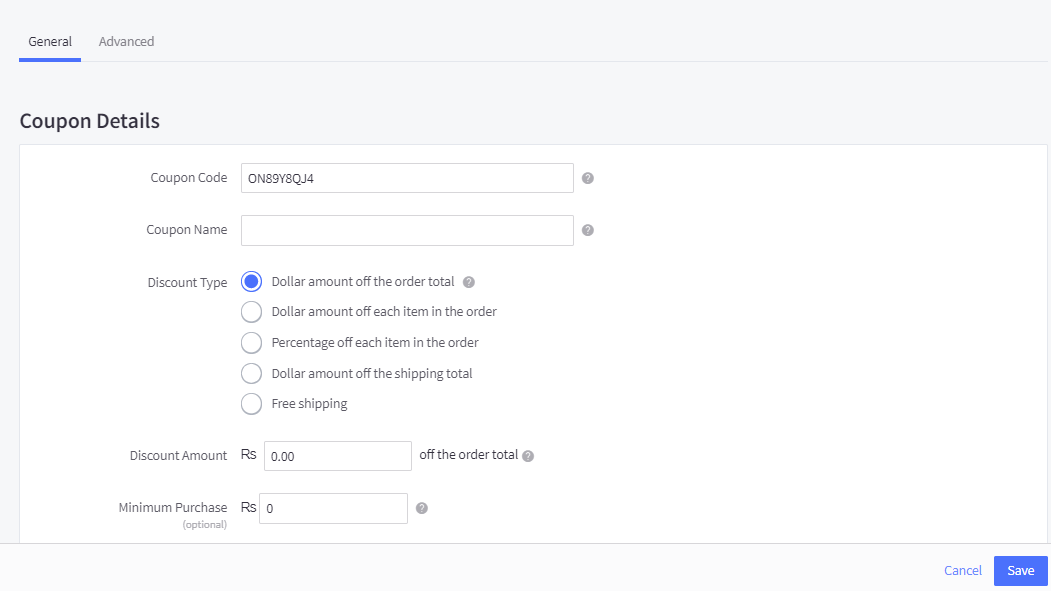Choose Percentage off each item in the order
Viewport: 1051px width, 591px height.
[x=252, y=343]
